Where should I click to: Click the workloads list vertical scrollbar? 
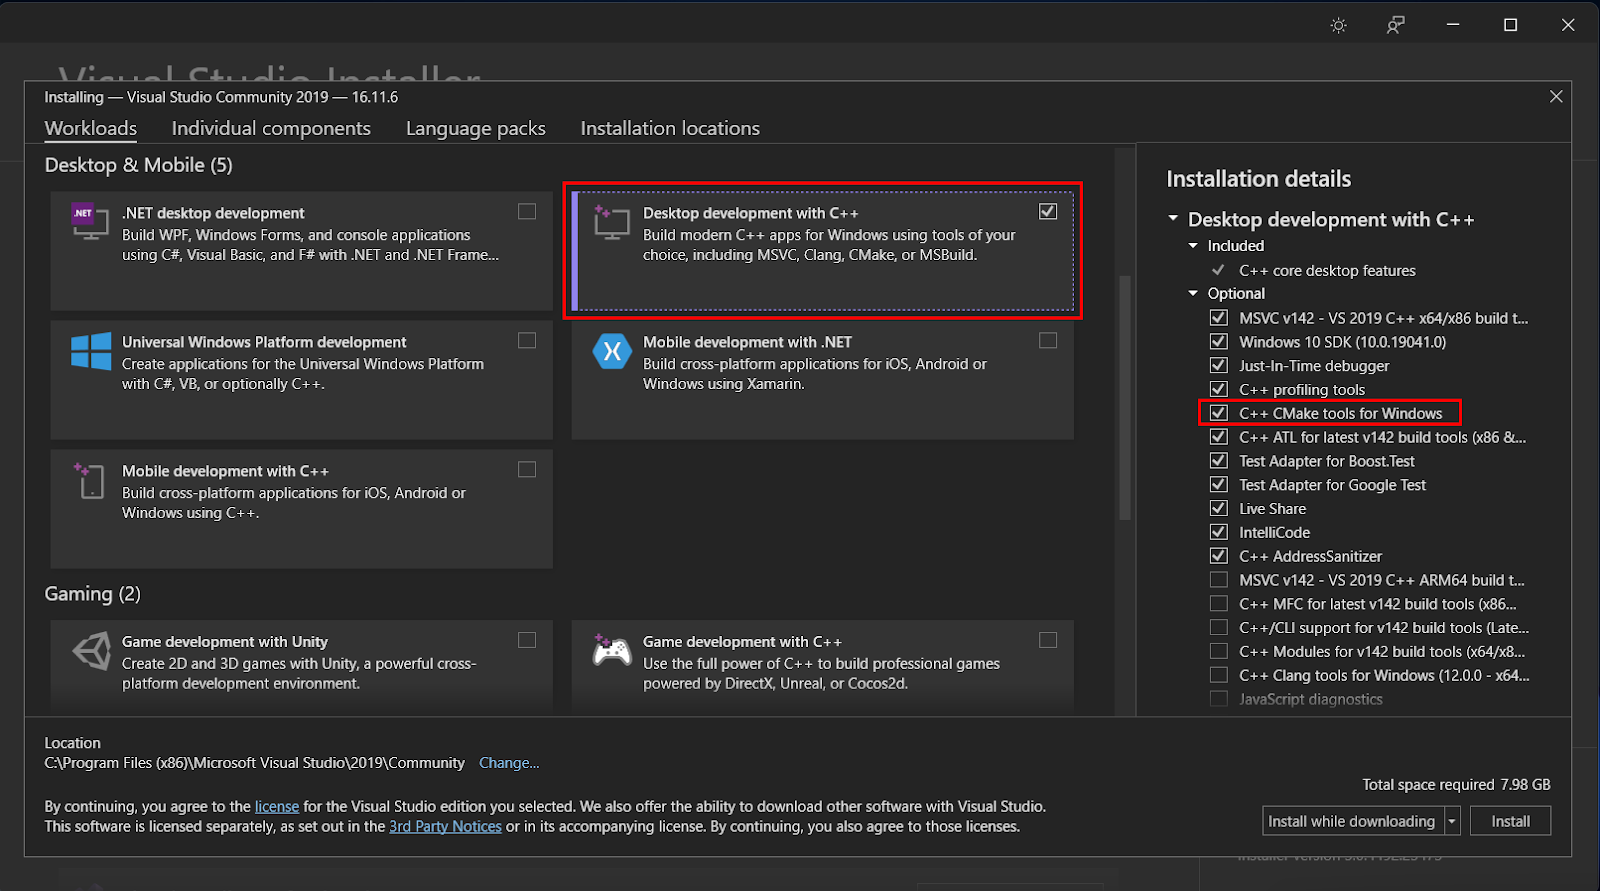point(1125,398)
